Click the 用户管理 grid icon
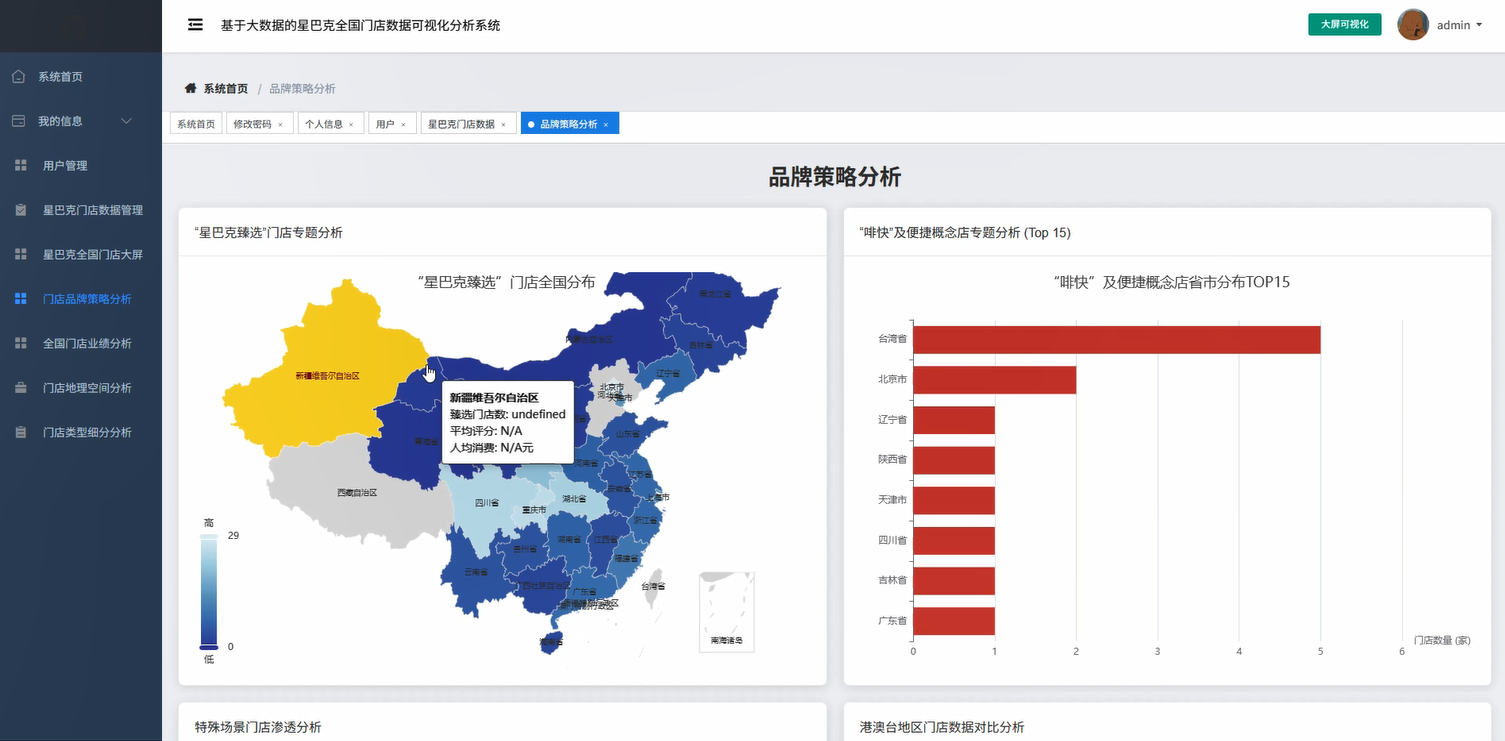1505x741 pixels. pyautogui.click(x=21, y=165)
